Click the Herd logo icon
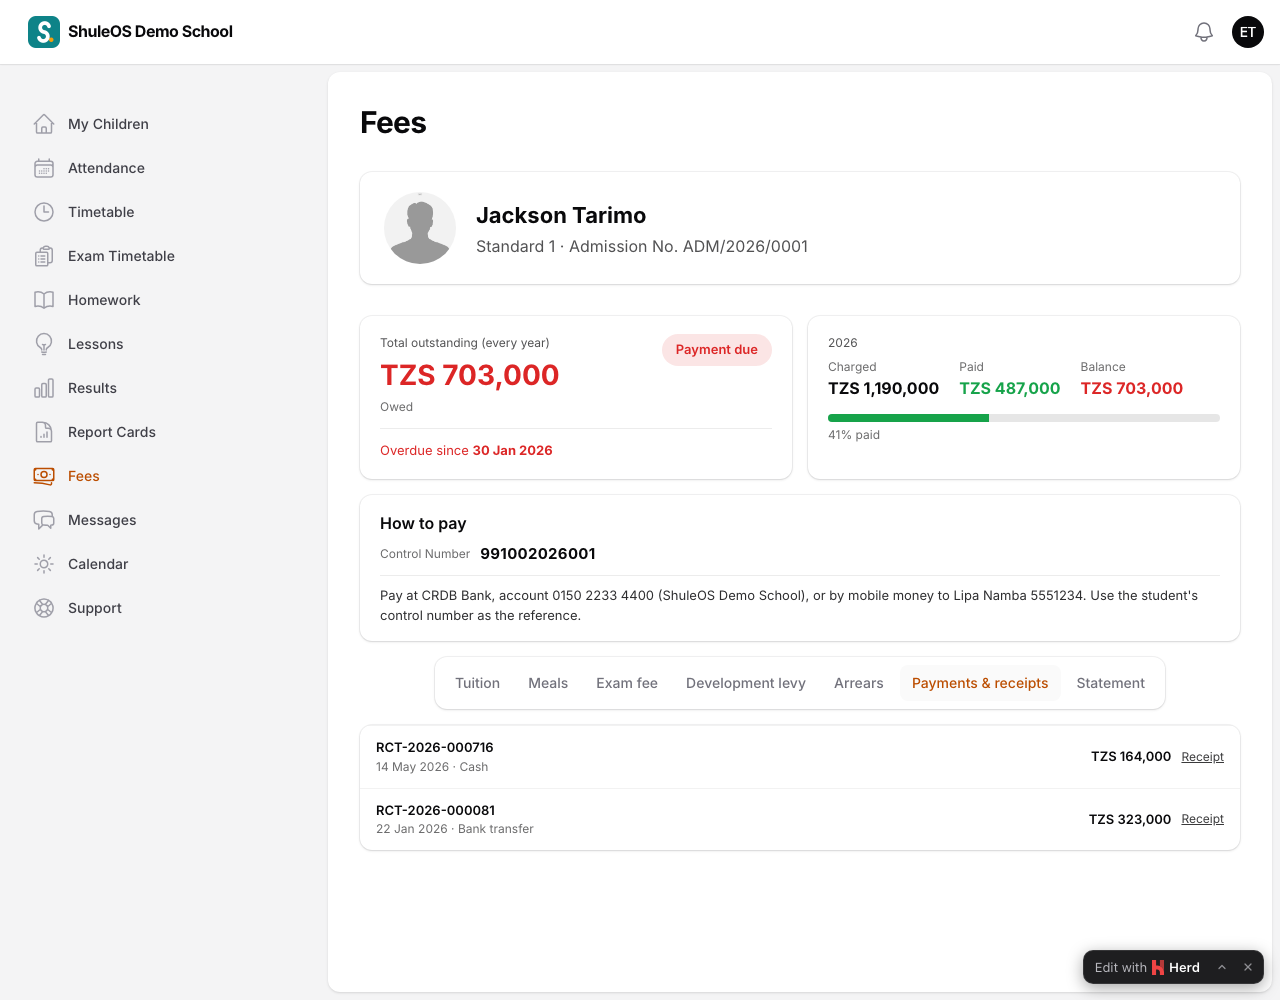 1158,967
